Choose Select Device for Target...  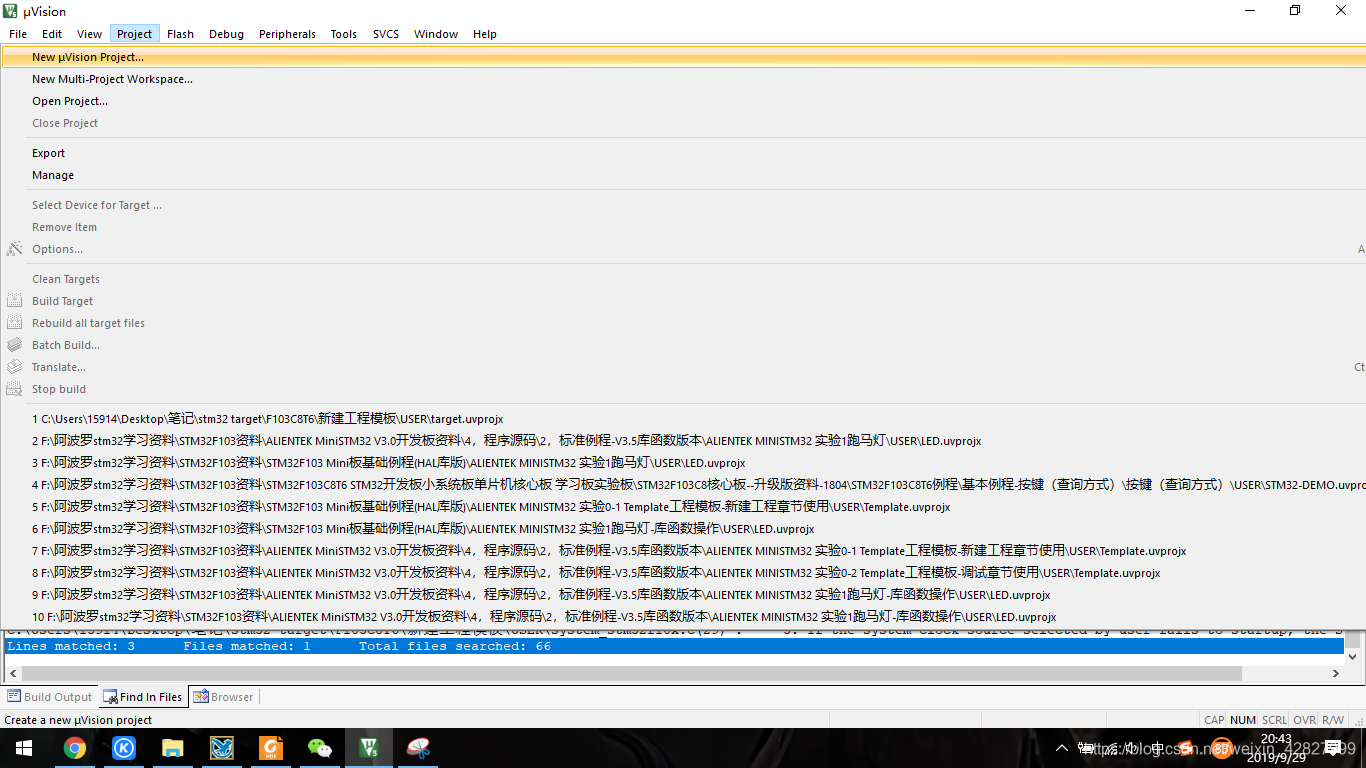point(683,205)
